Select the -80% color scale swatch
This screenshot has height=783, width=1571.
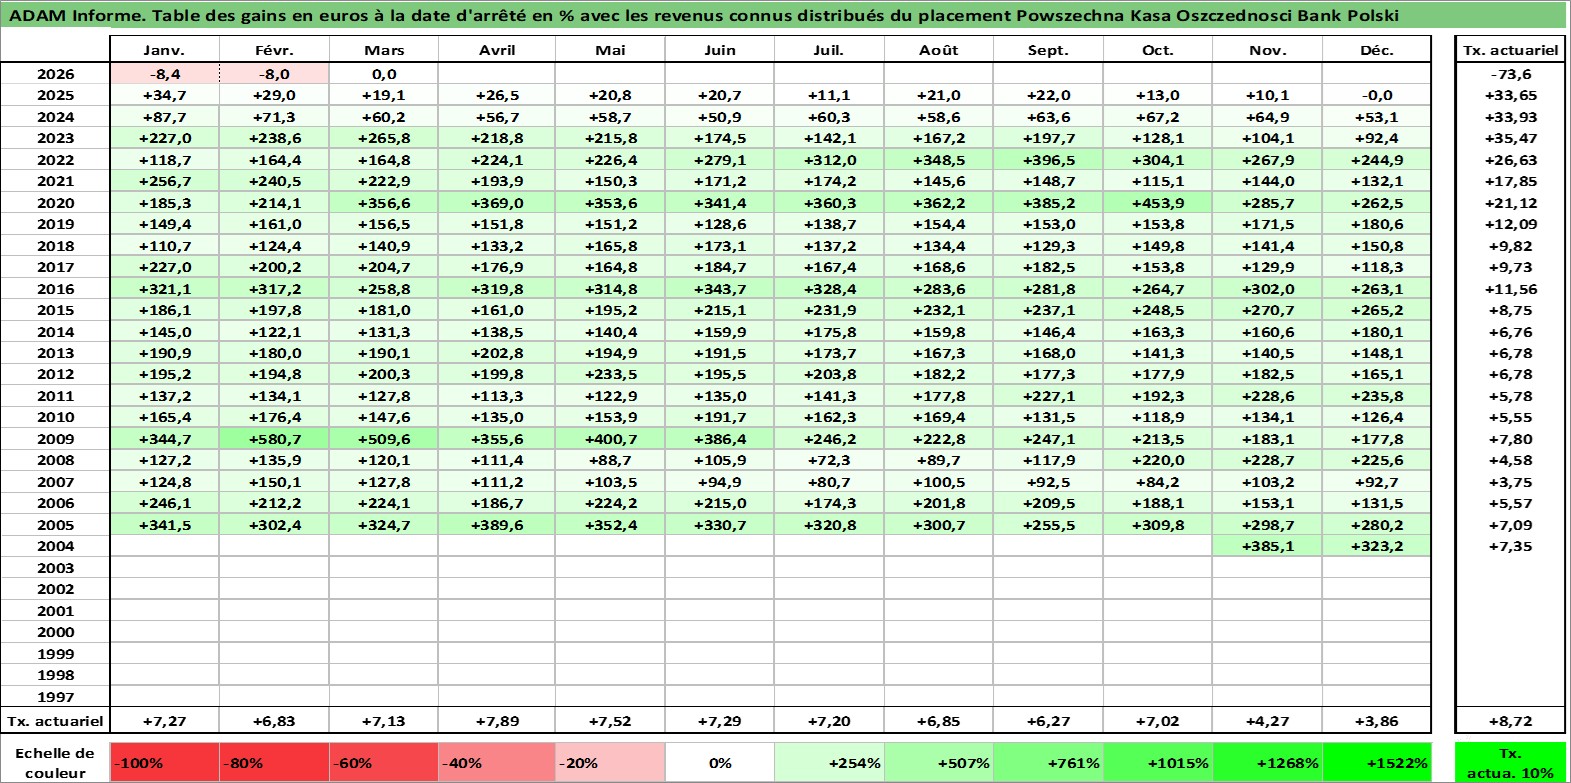coord(274,763)
